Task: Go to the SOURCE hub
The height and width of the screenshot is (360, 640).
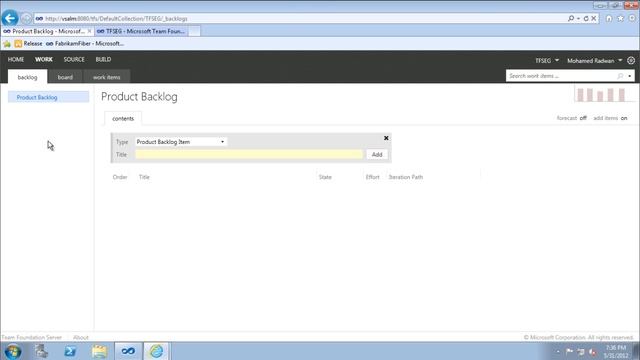Action: pyautogui.click(x=74, y=60)
